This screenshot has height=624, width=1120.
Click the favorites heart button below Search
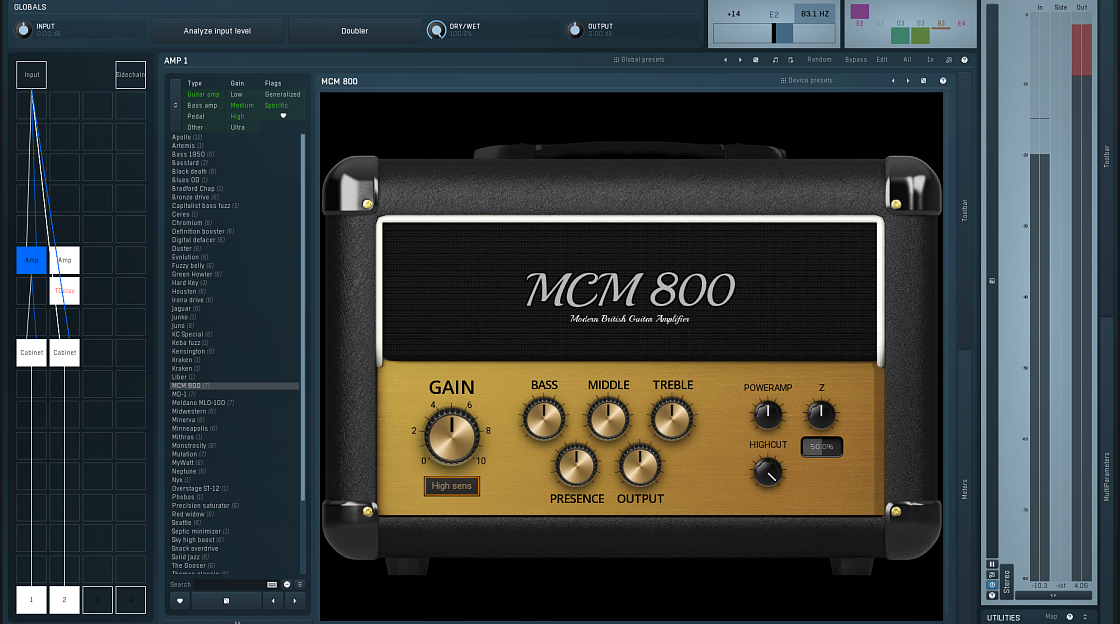tap(180, 601)
